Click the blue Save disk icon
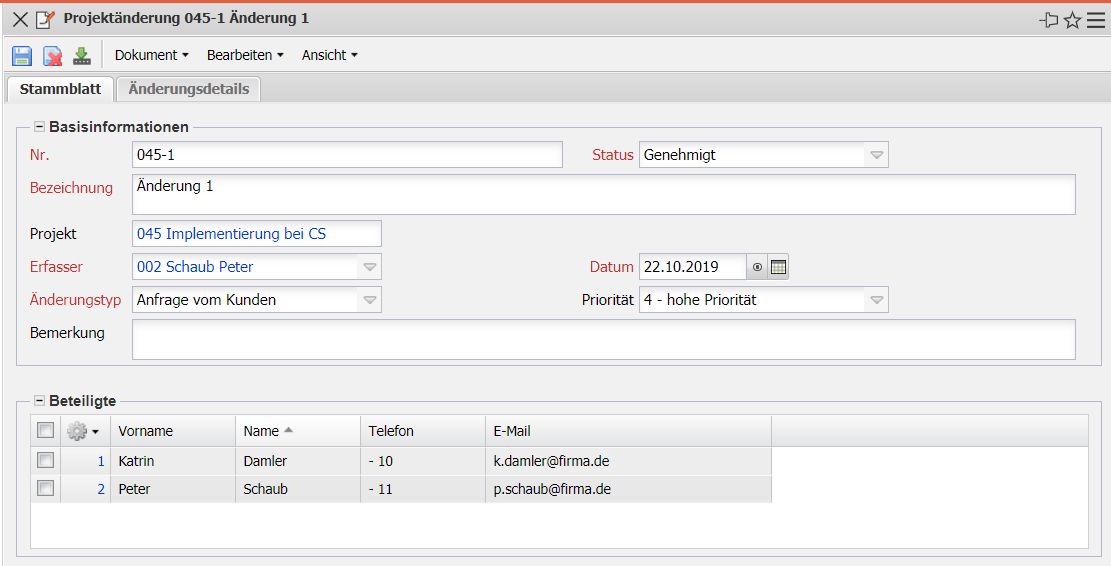 tap(22, 56)
